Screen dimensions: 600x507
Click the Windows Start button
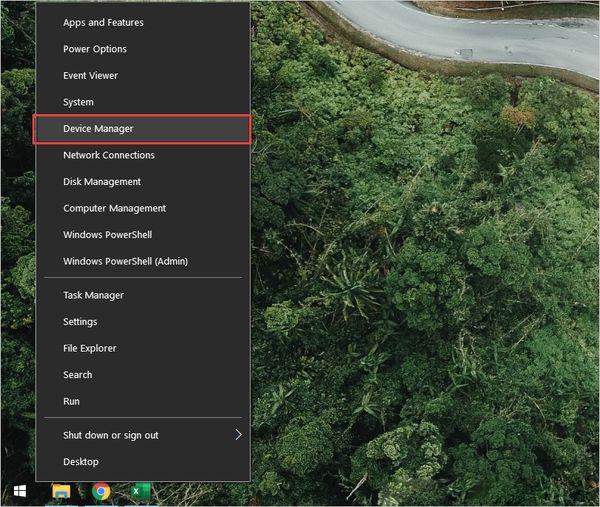click(x=18, y=492)
